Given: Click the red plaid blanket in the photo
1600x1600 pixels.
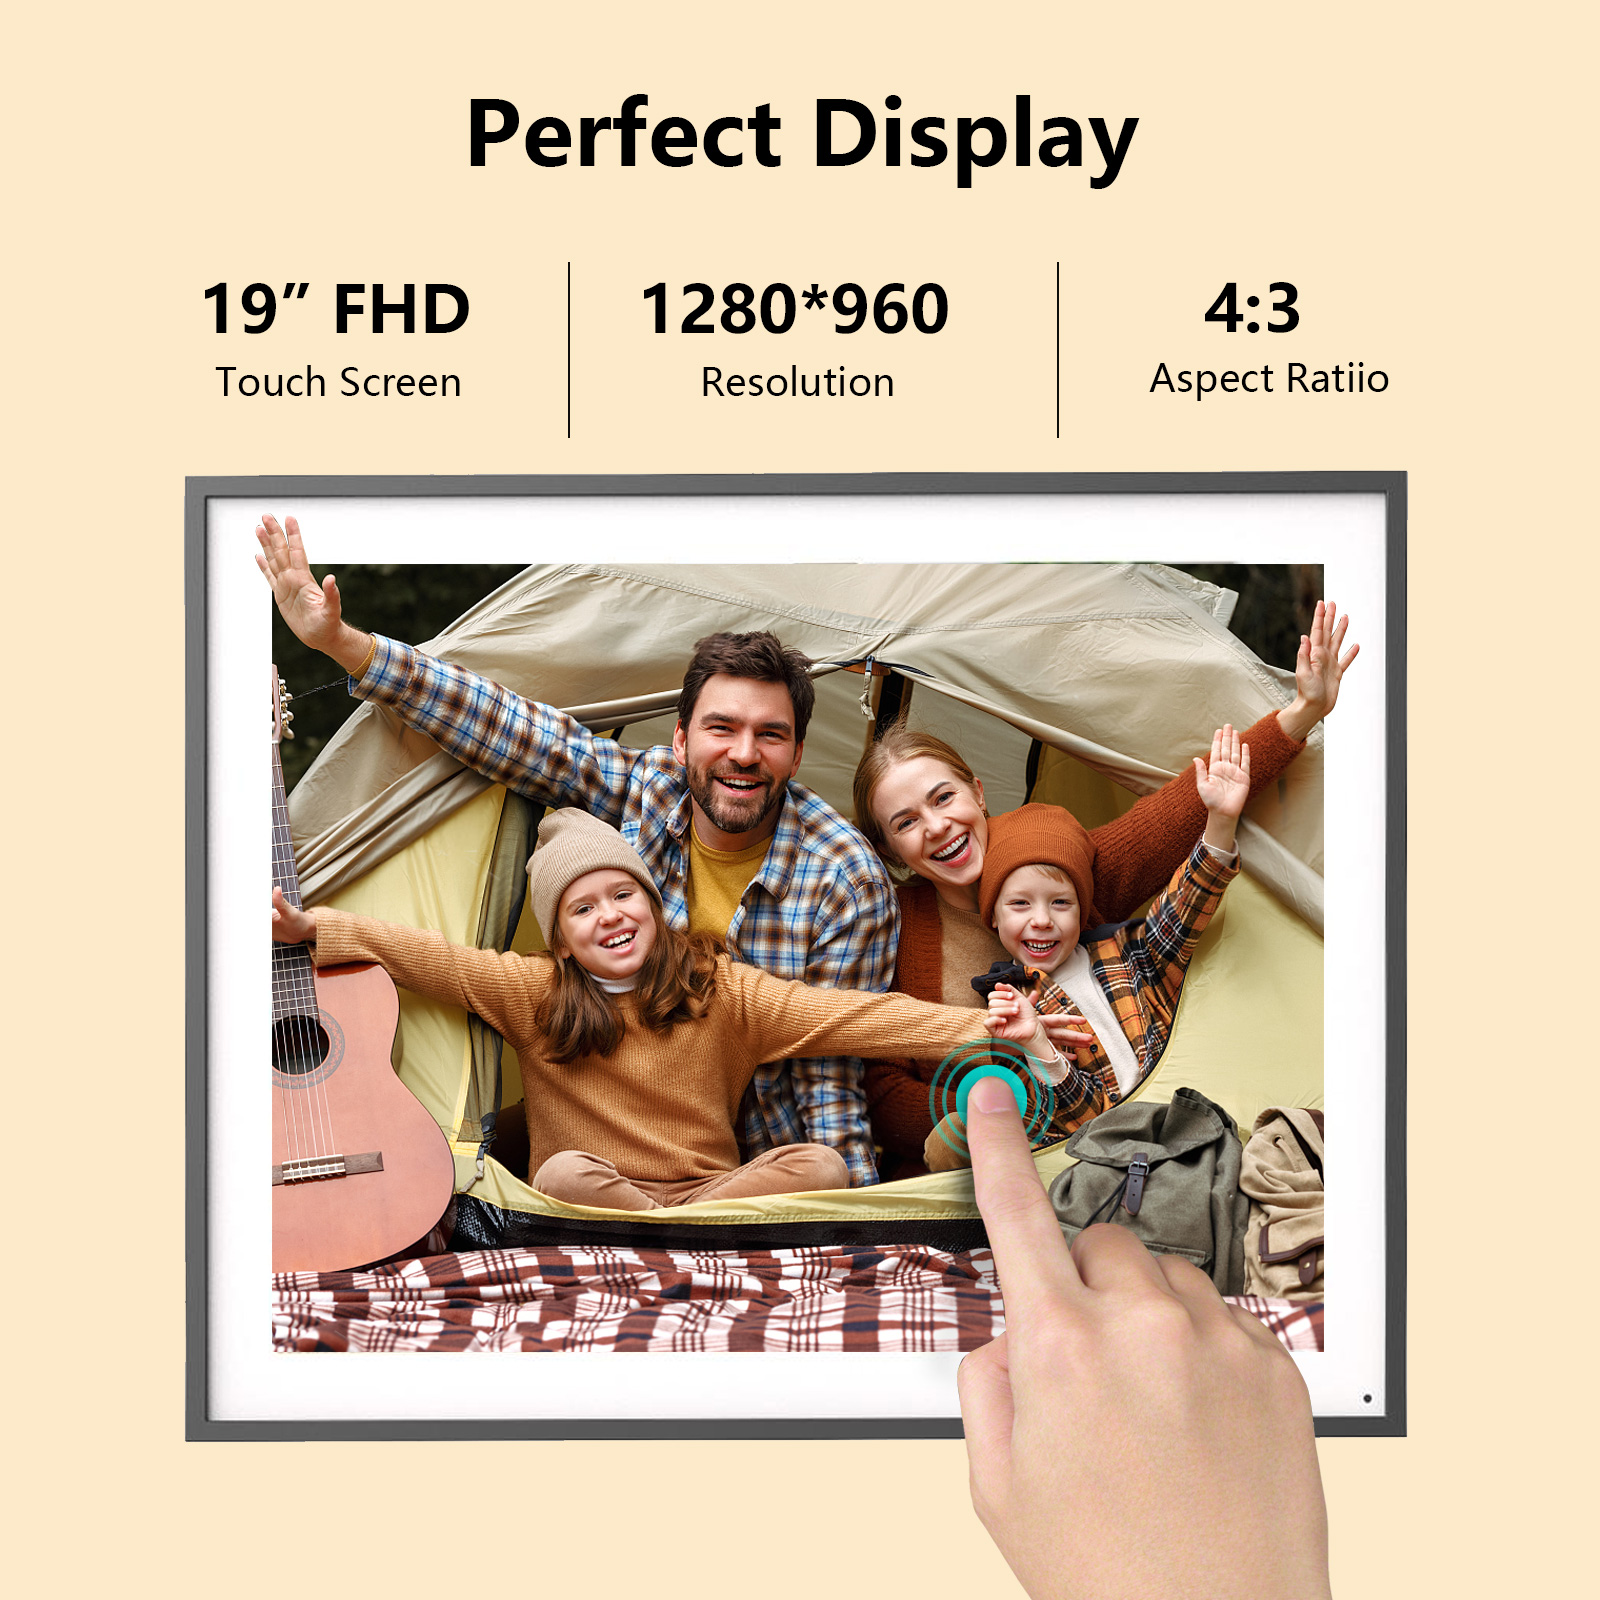Looking at the screenshot, I should 640,1300.
